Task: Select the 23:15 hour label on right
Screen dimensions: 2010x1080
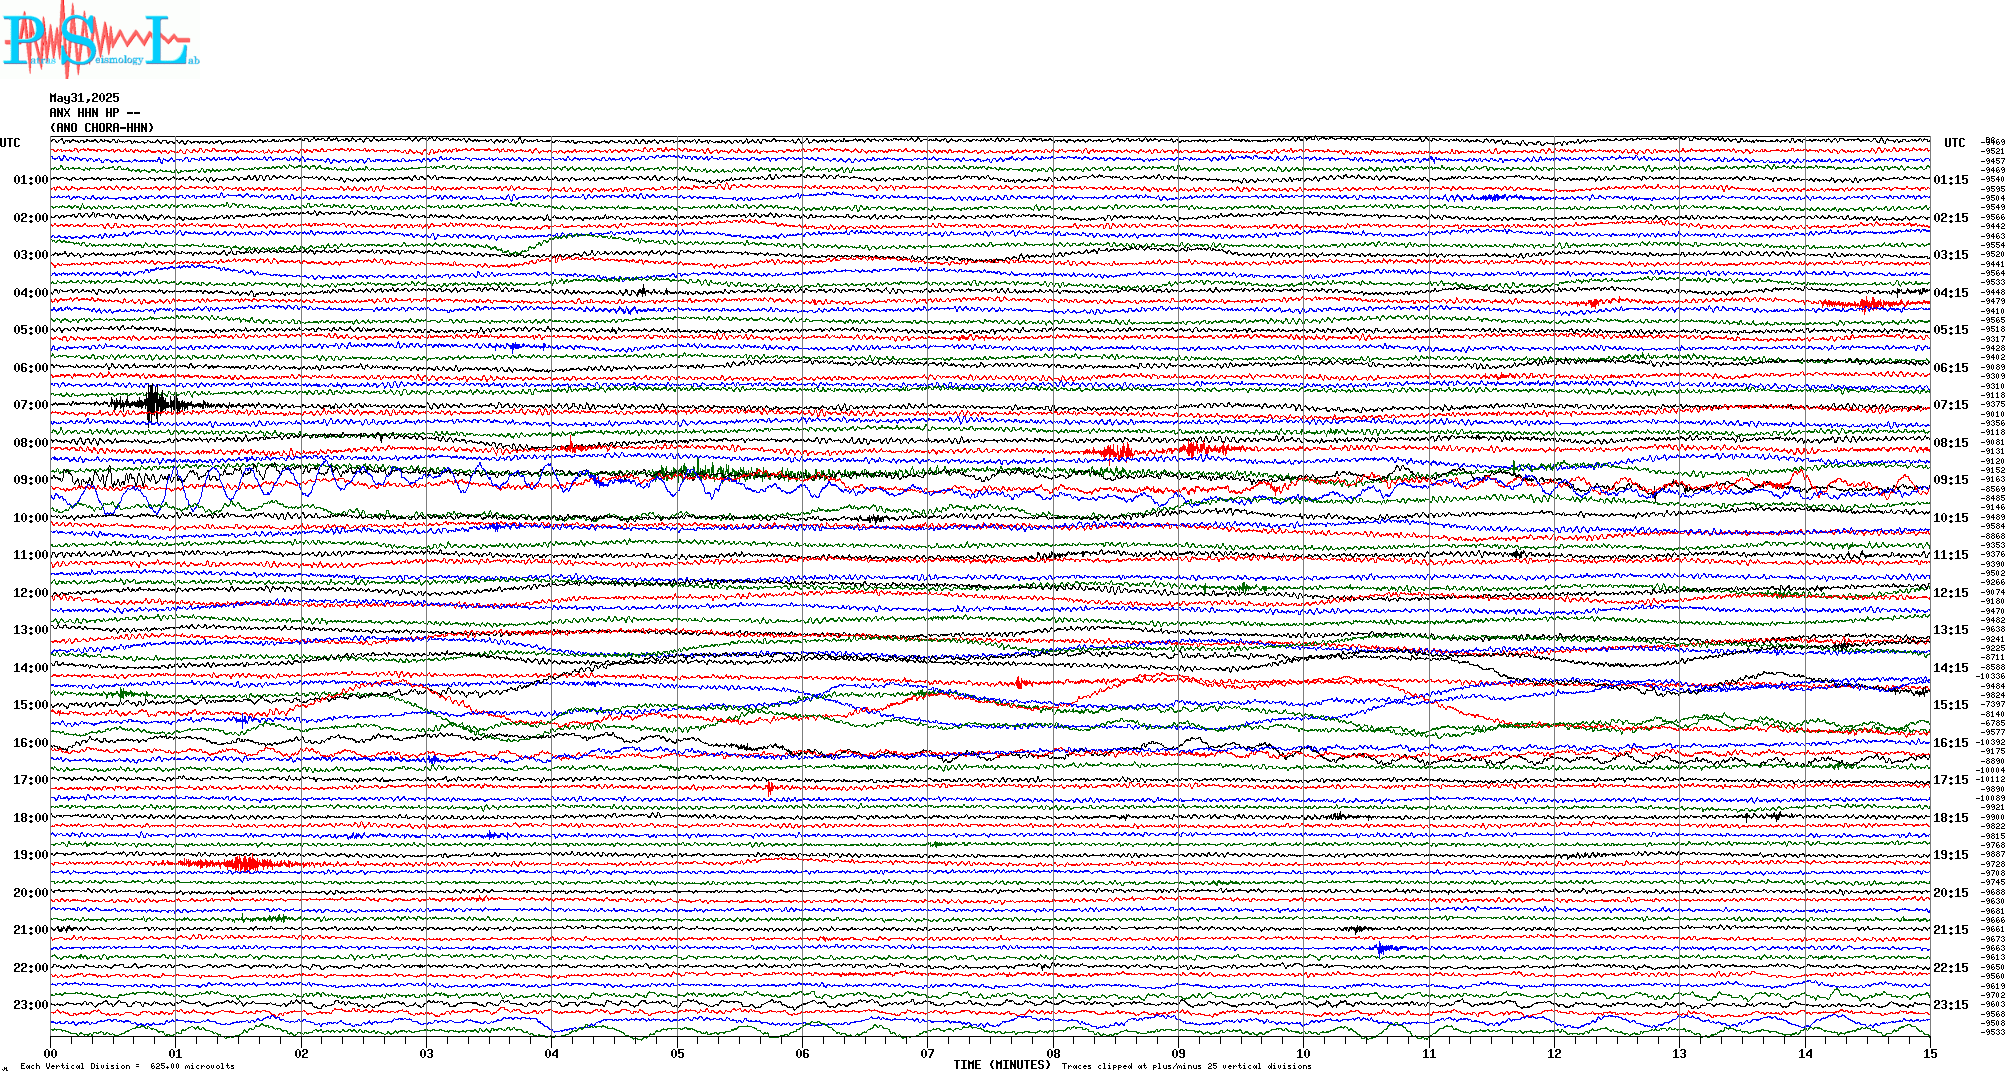Action: (1950, 1005)
